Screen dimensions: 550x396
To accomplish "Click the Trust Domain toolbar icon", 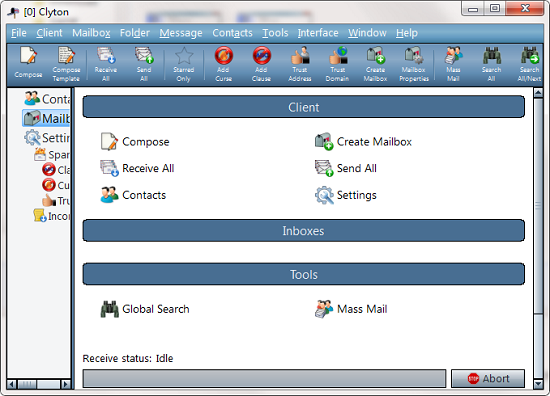I will coord(337,64).
